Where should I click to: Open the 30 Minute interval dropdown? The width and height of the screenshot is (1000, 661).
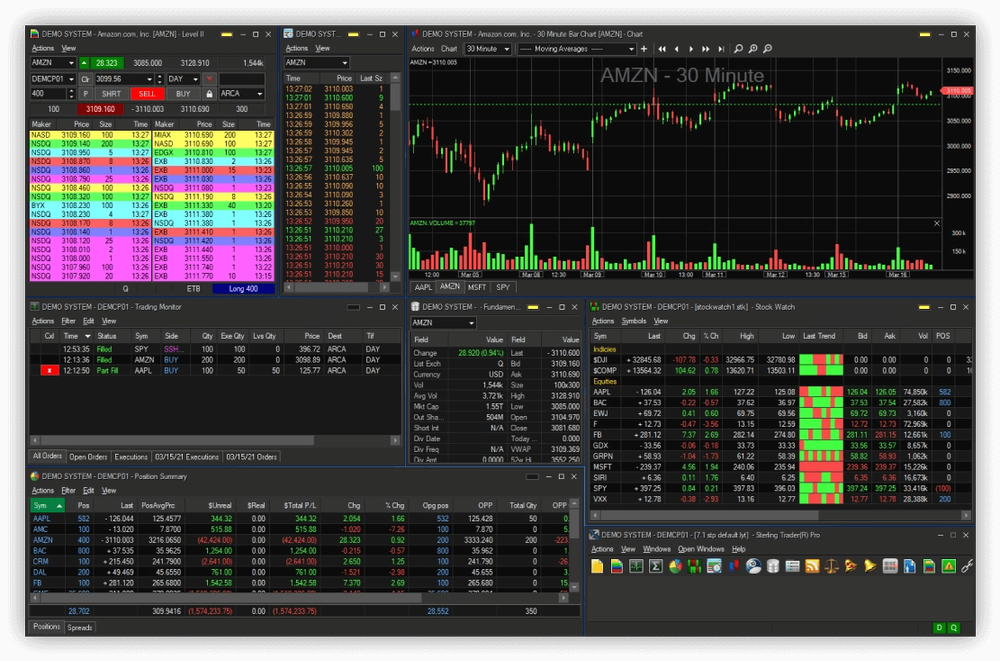pyautogui.click(x=488, y=48)
